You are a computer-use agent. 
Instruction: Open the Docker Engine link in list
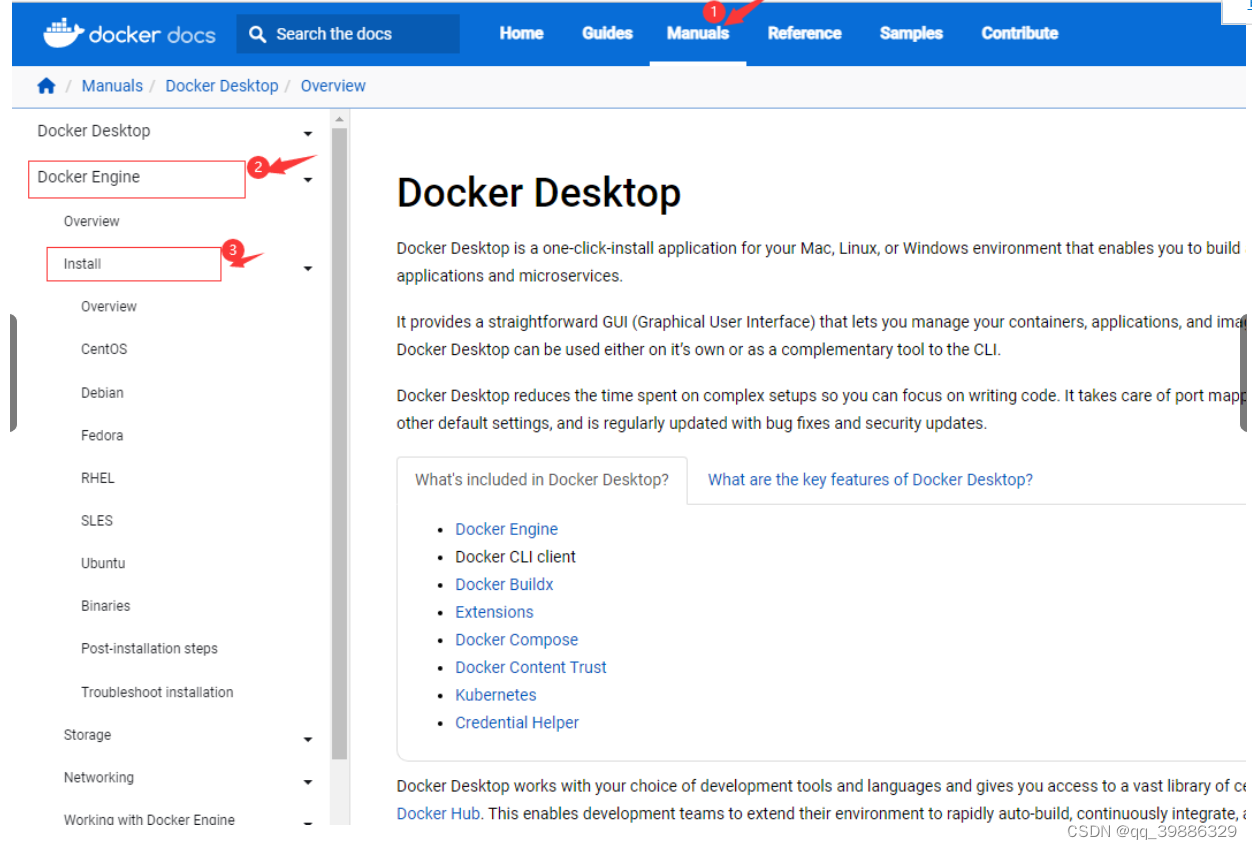point(507,530)
